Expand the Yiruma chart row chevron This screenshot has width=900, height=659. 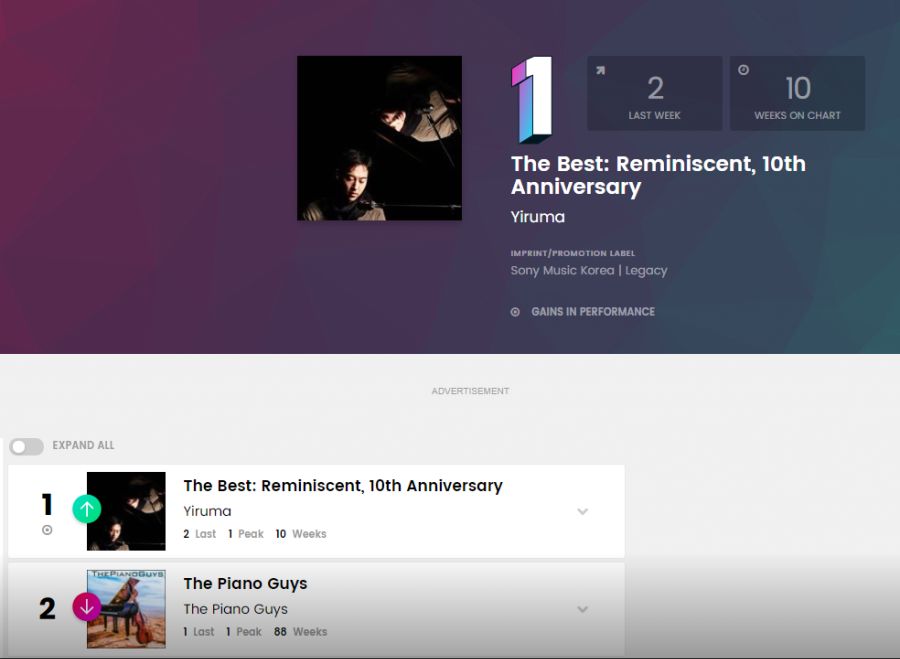pos(582,511)
